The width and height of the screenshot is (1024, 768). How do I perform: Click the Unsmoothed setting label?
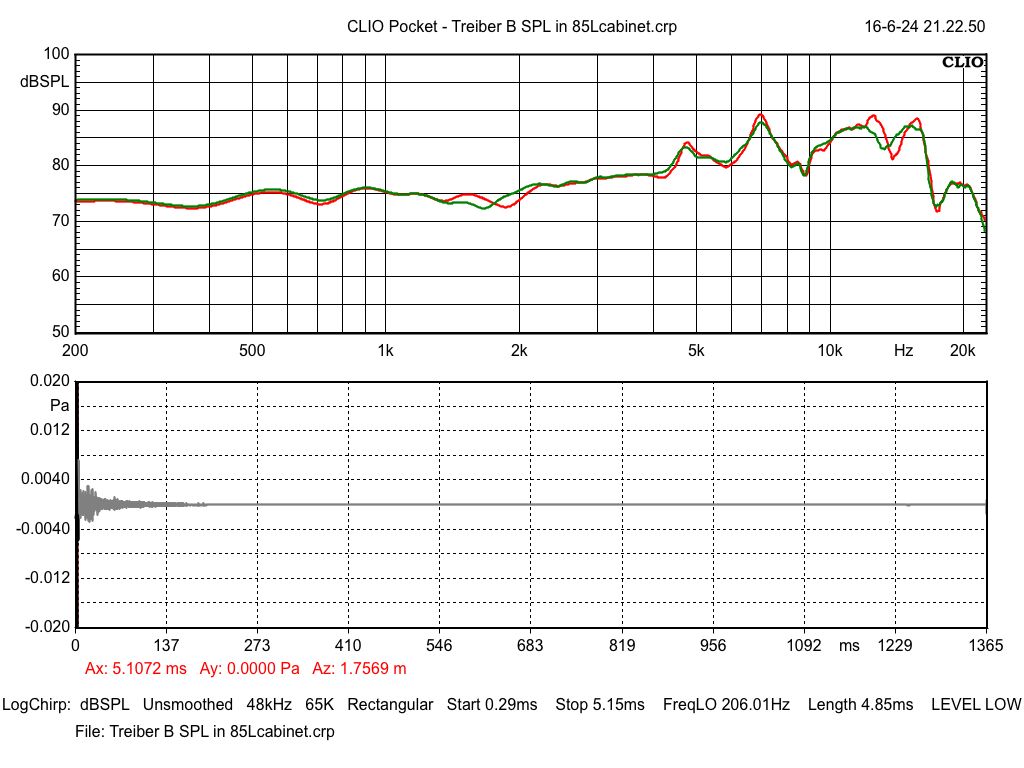tap(187, 705)
